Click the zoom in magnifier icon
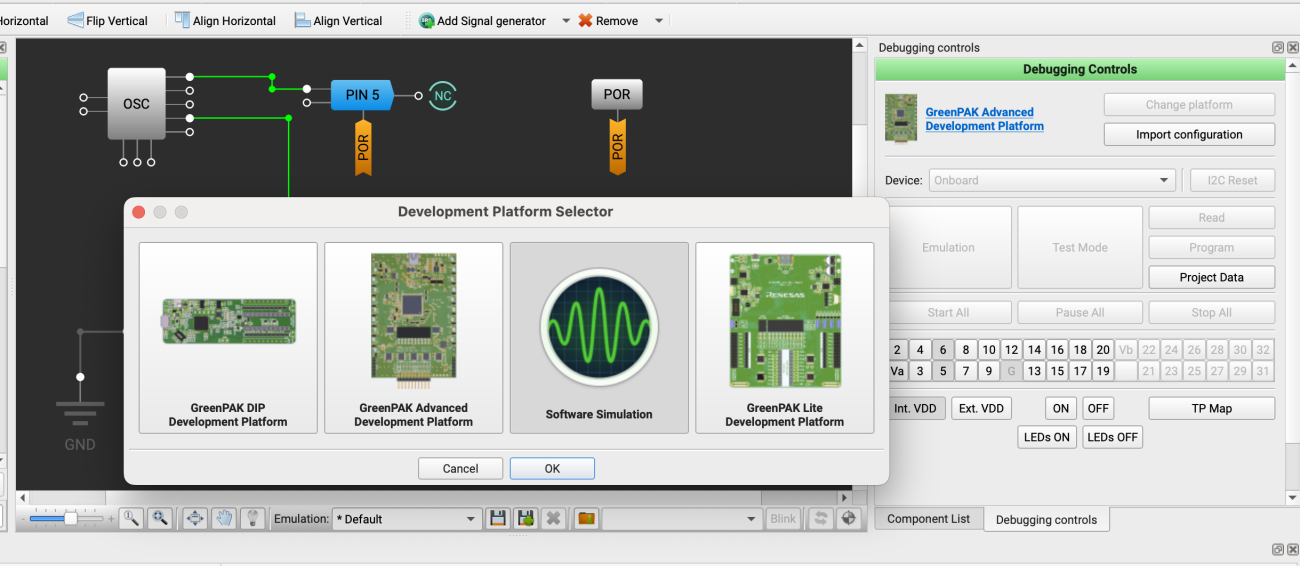Screen dimensions: 1300x566 pos(160,518)
